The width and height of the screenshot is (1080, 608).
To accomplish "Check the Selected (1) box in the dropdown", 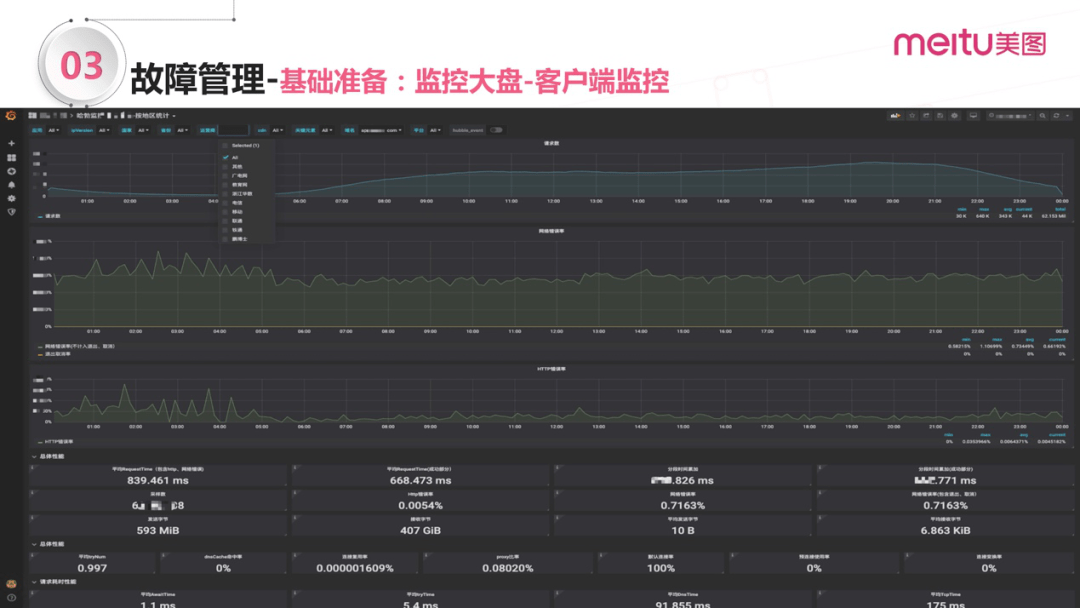I will pyautogui.click(x=225, y=146).
